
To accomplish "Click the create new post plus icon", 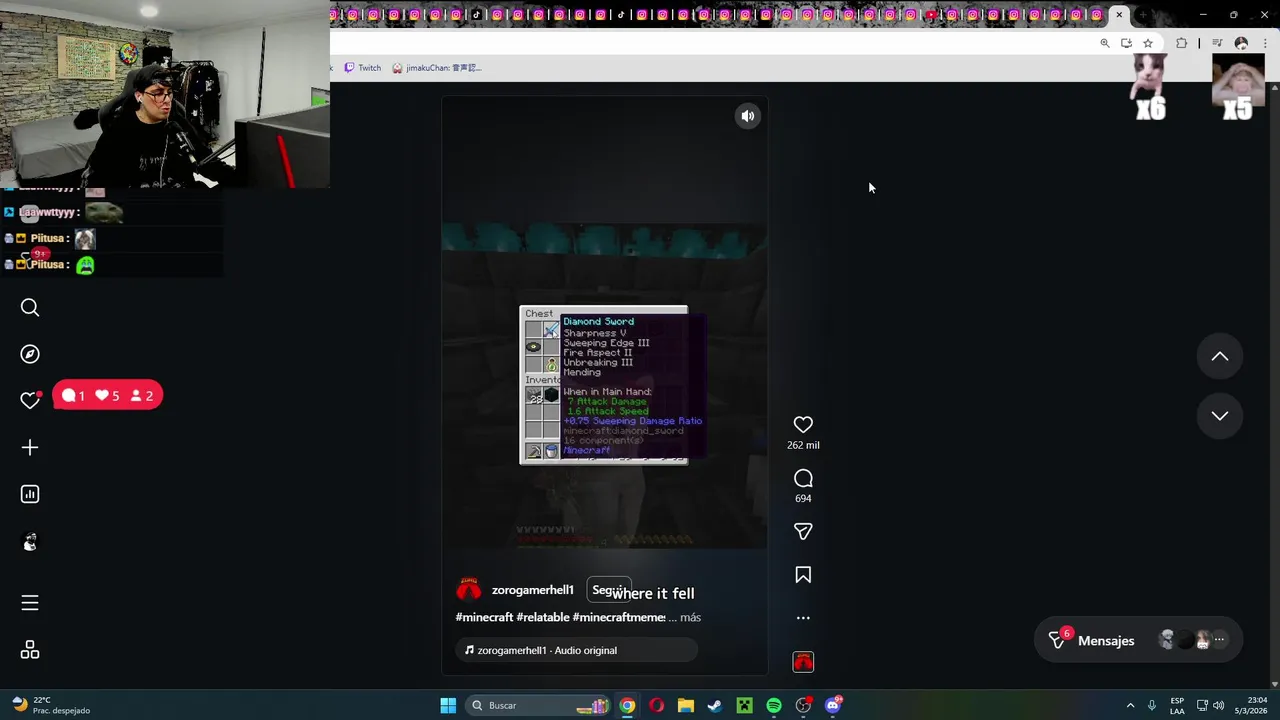I will pos(30,447).
